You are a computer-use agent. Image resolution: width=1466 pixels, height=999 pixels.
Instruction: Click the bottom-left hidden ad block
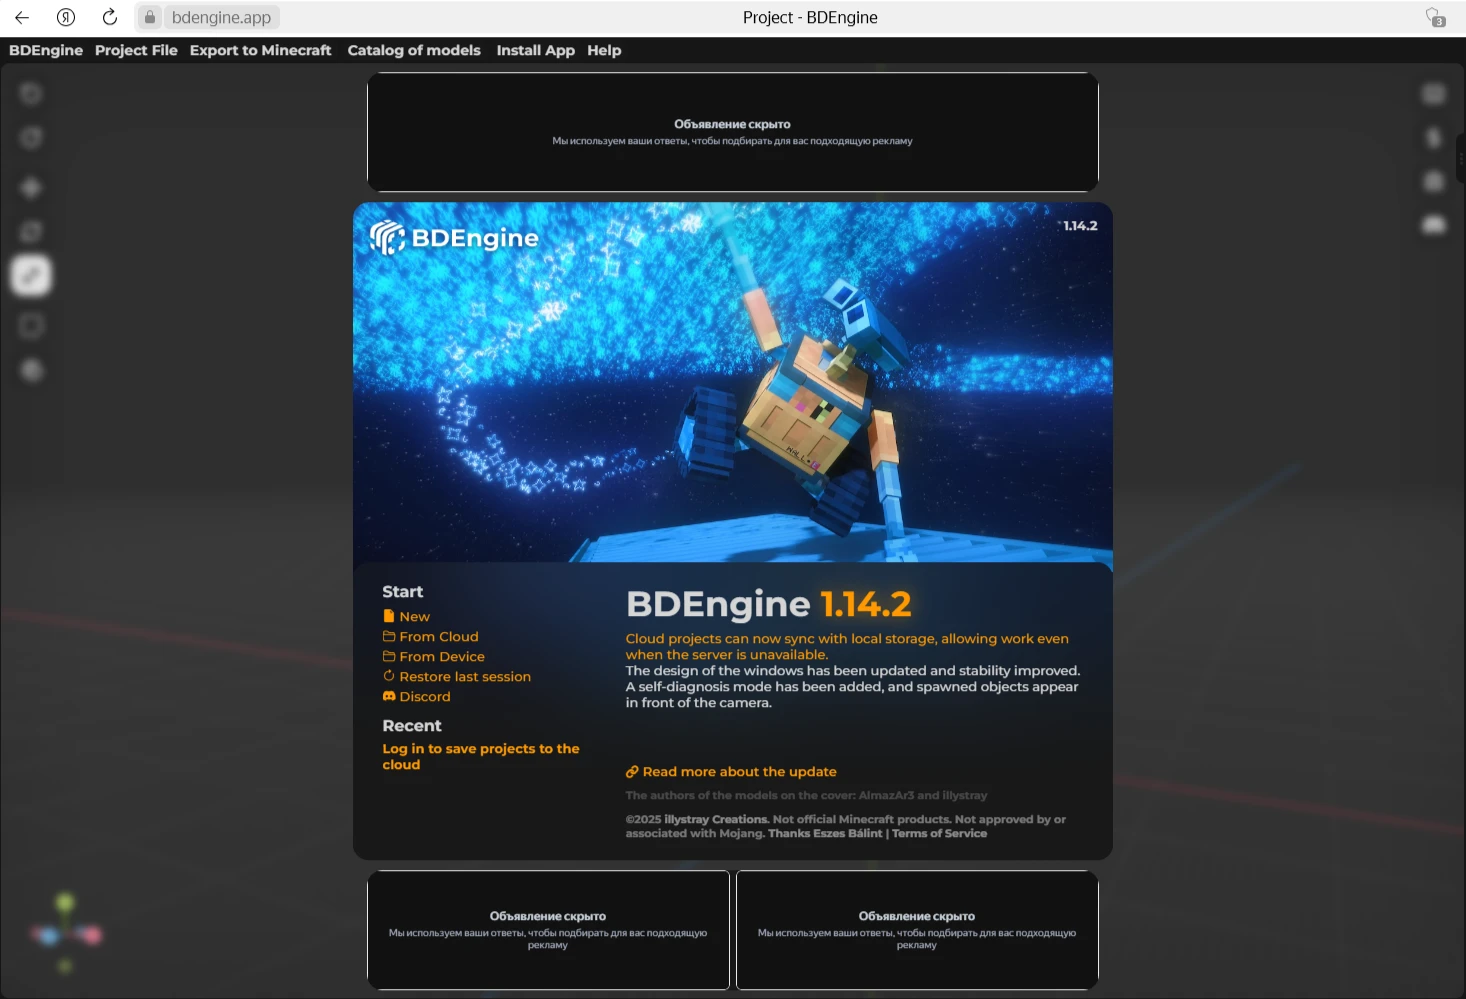548,930
